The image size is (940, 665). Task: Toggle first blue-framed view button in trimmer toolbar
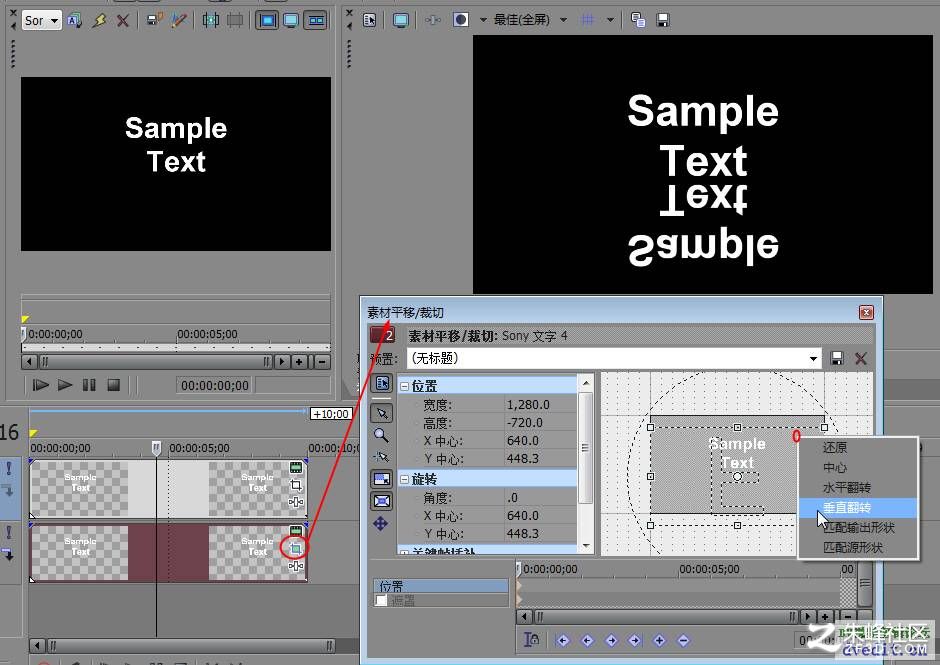pos(267,20)
